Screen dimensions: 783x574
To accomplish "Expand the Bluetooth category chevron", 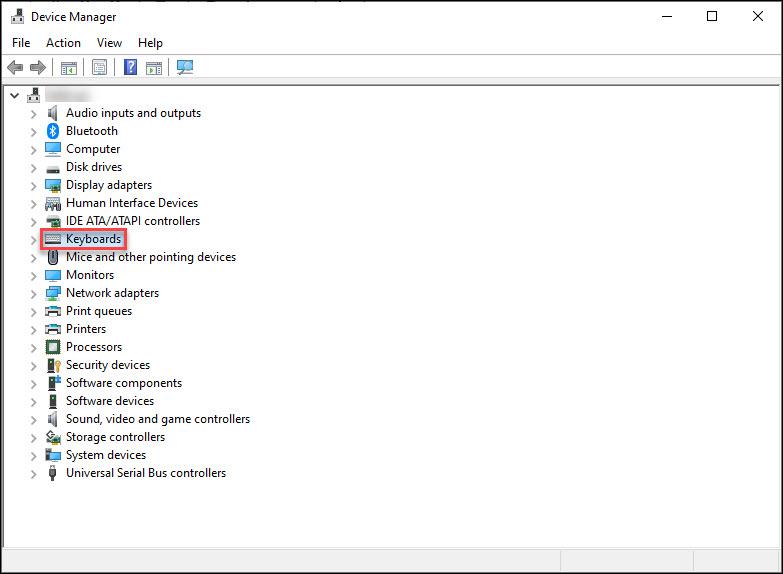I will pyautogui.click(x=33, y=132).
